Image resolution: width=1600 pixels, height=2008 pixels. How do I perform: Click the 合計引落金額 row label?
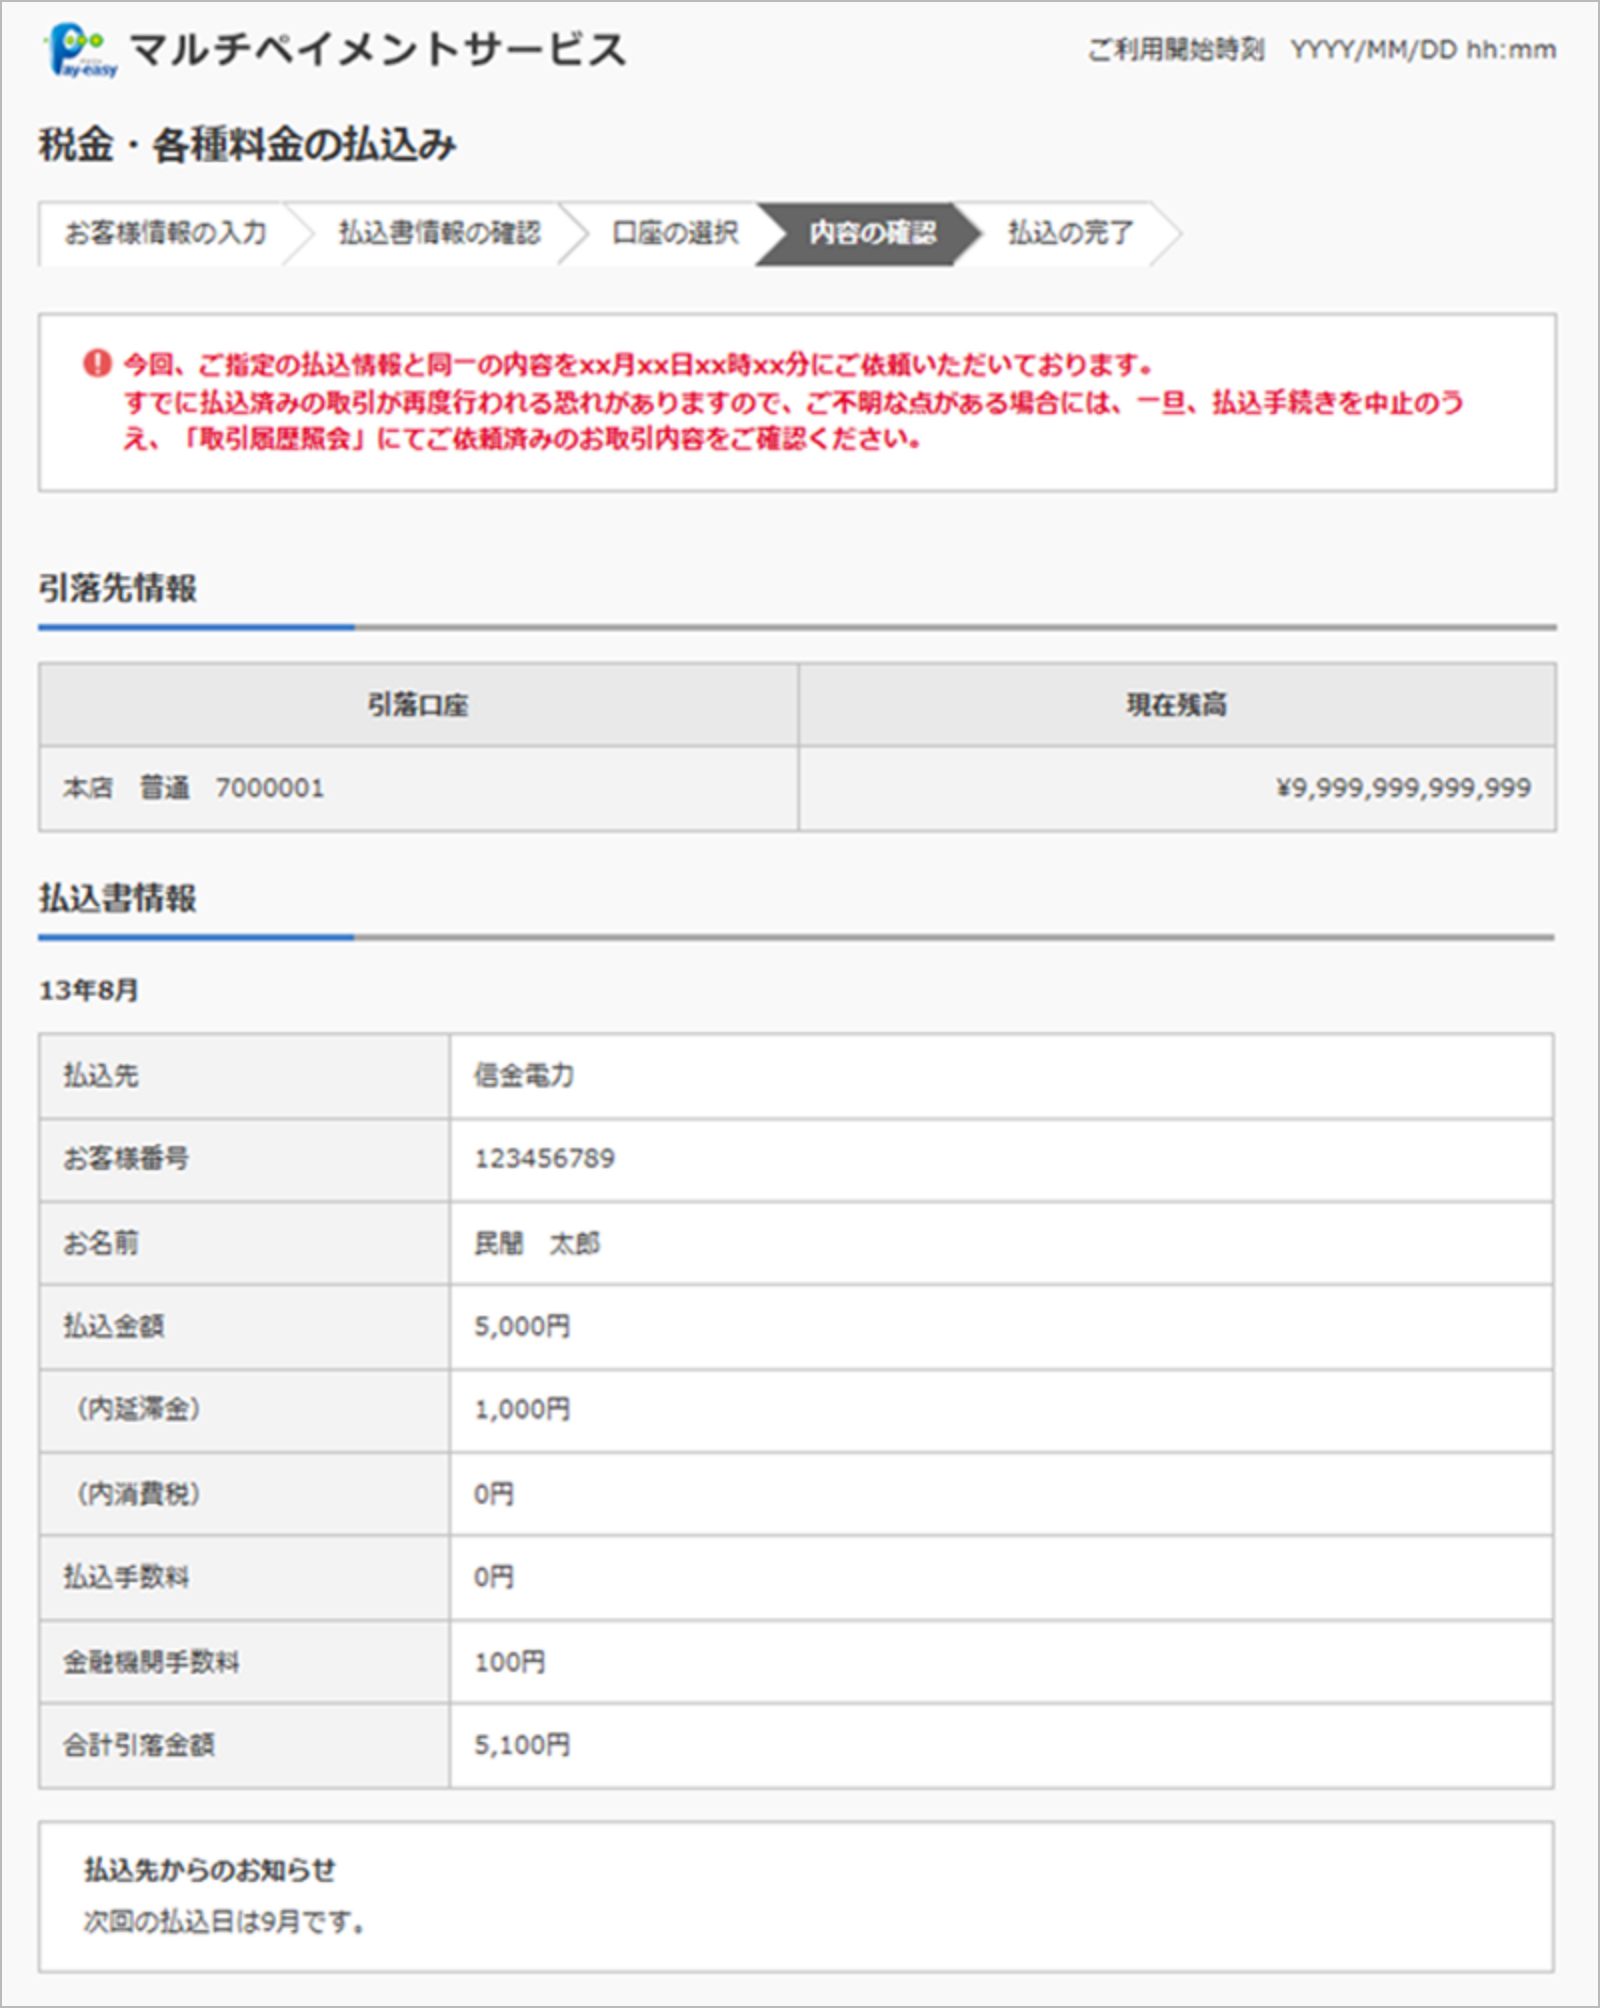pos(139,1745)
